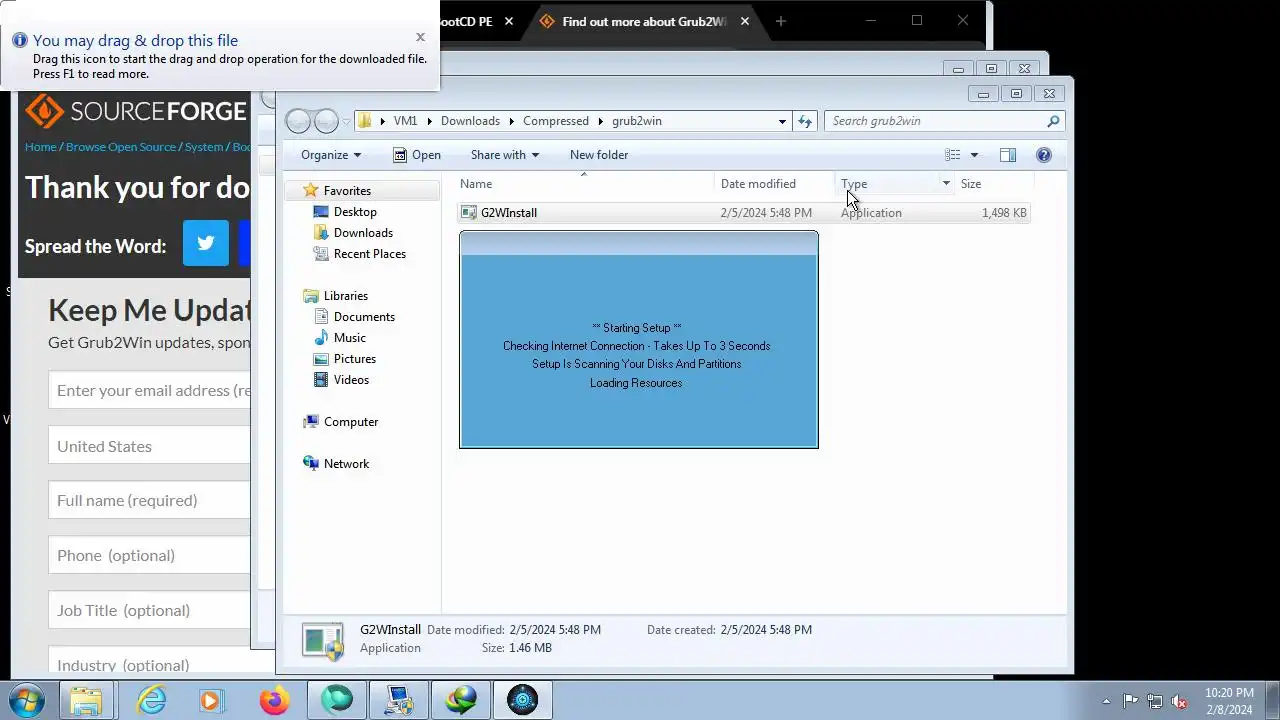The width and height of the screenshot is (1280, 720).
Task: Close the browser tab ending in ootCD PE
Action: tap(509, 21)
